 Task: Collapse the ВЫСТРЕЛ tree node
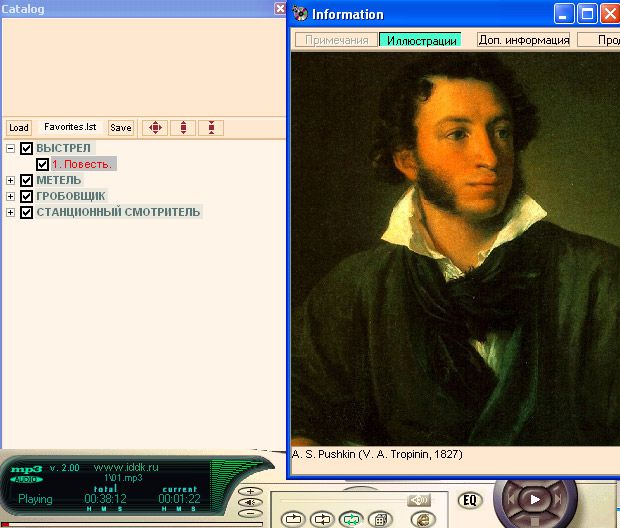[x=11, y=148]
